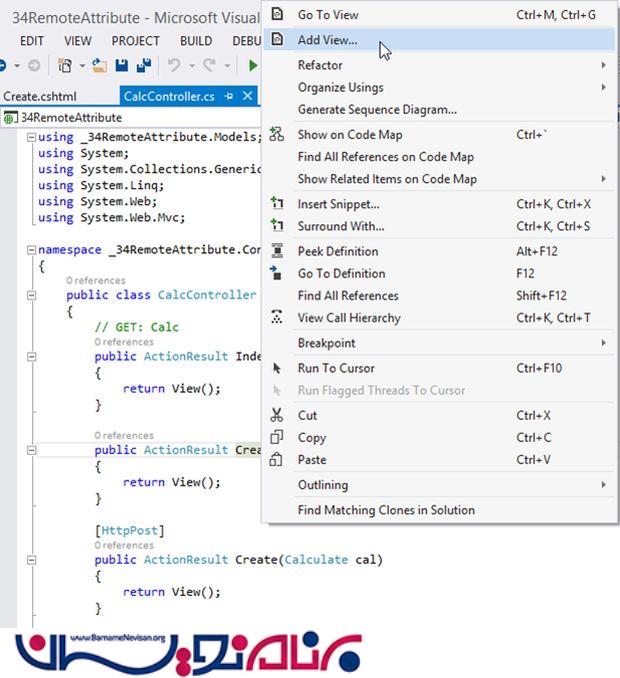Select Find All References menu entry
This screenshot has height=678, width=620.
tap(348, 296)
